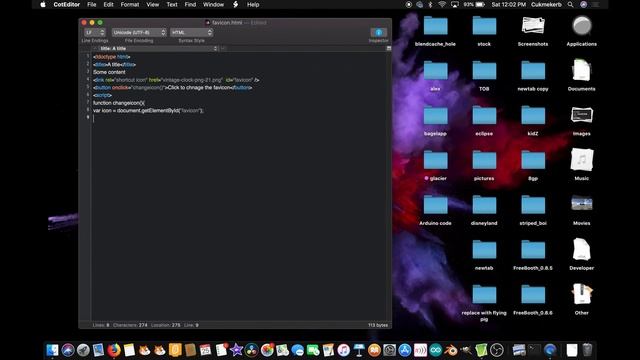Screen dimensions: 640x360
Task: Click the 'var icon = document.getElementById' line
Action: [x=148, y=111]
